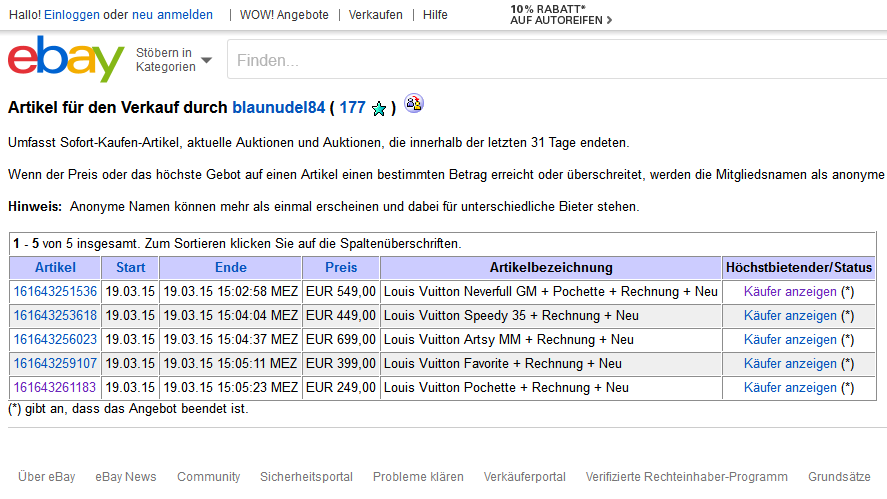This screenshot has height=499, width=887.
Task: Open the Verkaufen menu item
Action: tap(376, 15)
